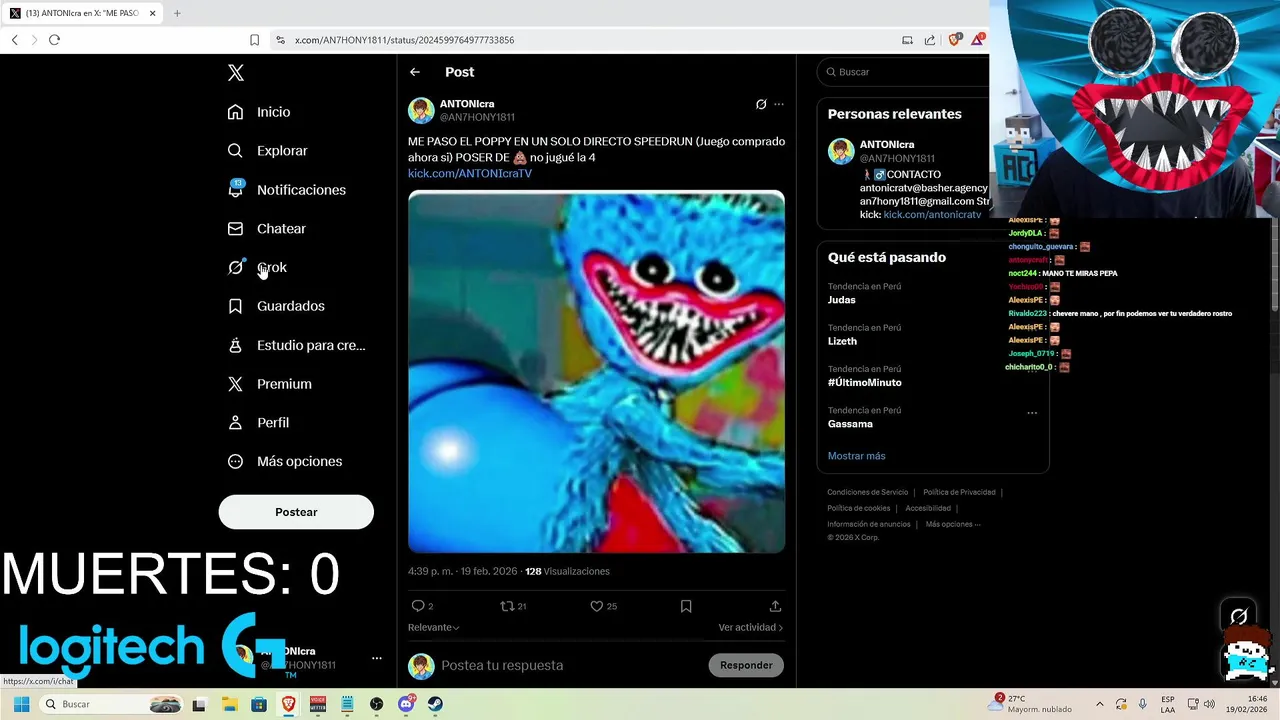
Task: Open Accesibilidad footer link
Action: pos(928,508)
